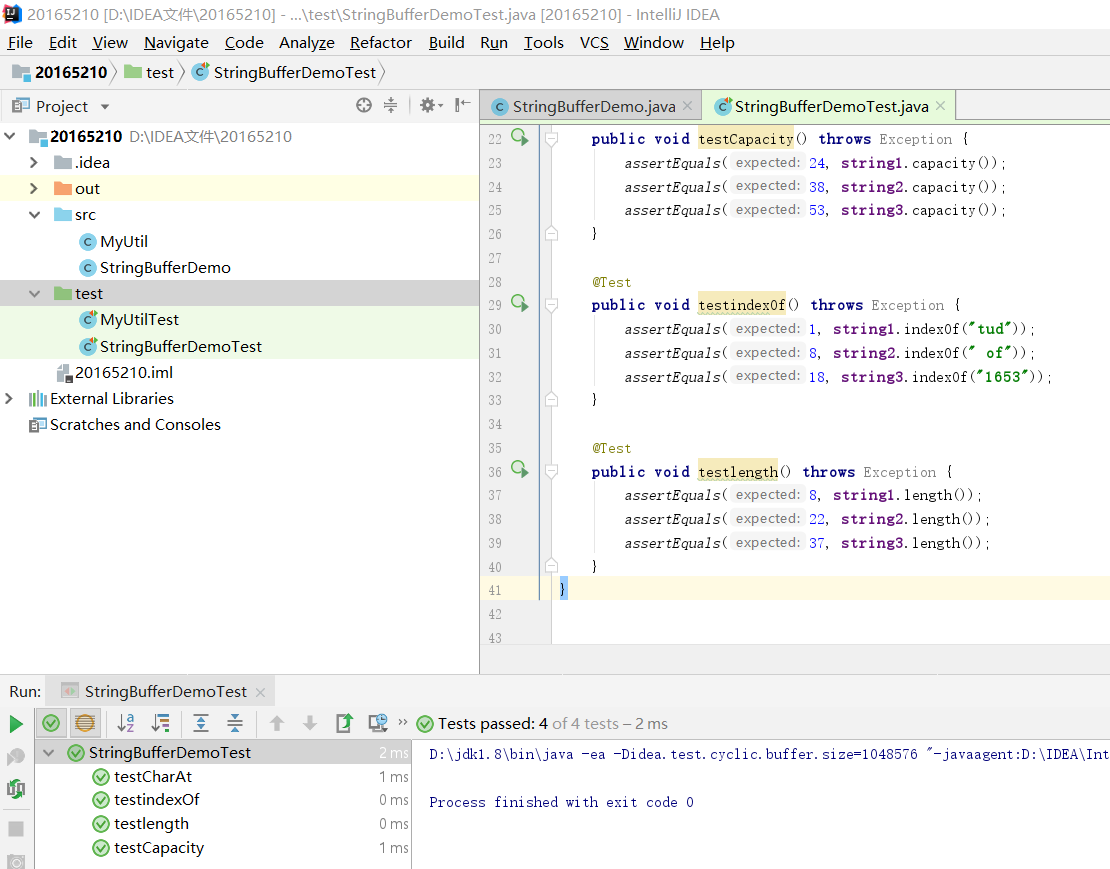This screenshot has width=1110, height=869.
Task: Open the Refactor menu
Action: point(381,42)
